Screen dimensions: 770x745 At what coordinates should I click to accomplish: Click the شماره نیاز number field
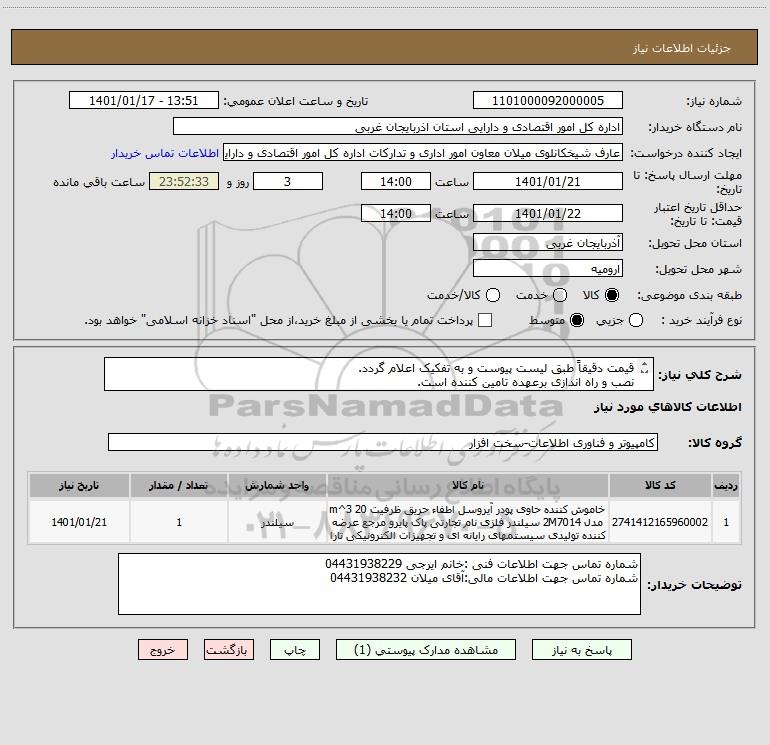(x=548, y=100)
